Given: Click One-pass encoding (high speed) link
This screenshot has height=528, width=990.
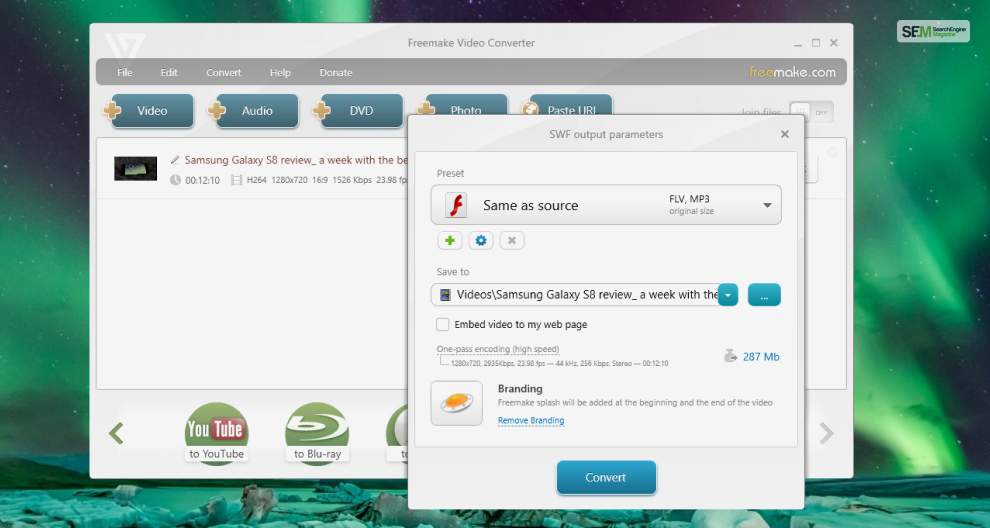Looking at the screenshot, I should [498, 349].
